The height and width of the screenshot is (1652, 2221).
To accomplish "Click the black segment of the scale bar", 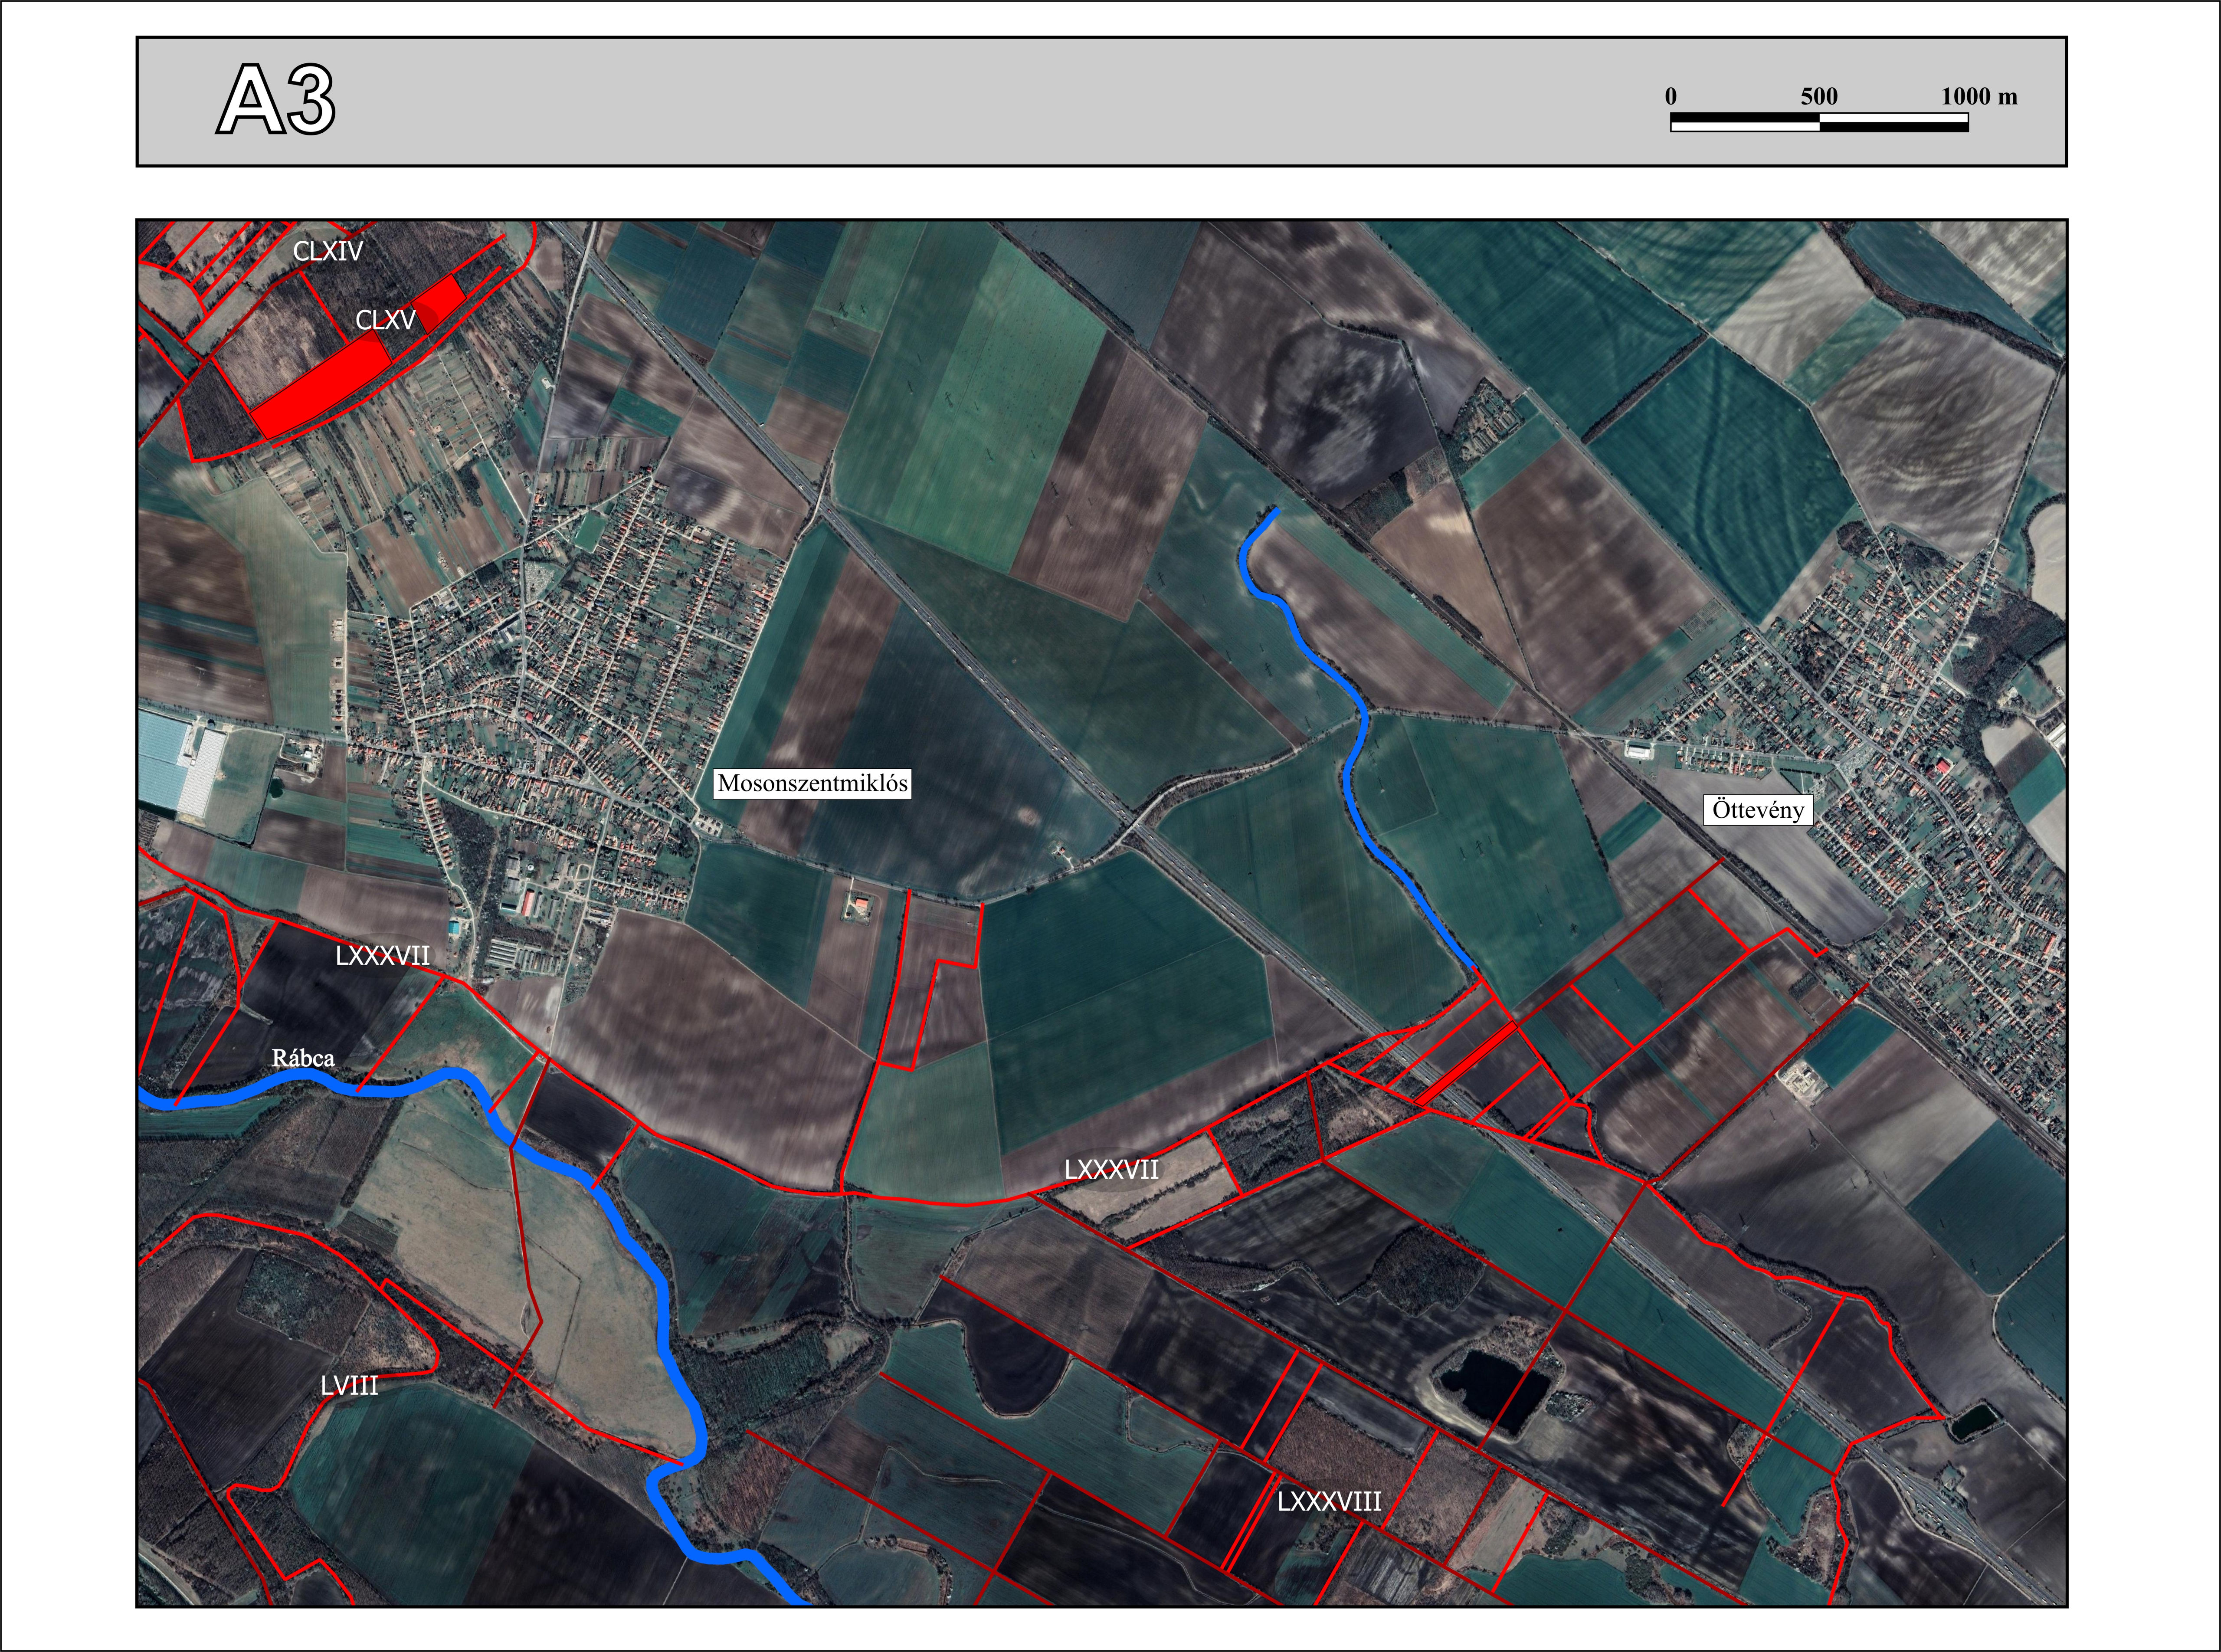I will (1745, 118).
